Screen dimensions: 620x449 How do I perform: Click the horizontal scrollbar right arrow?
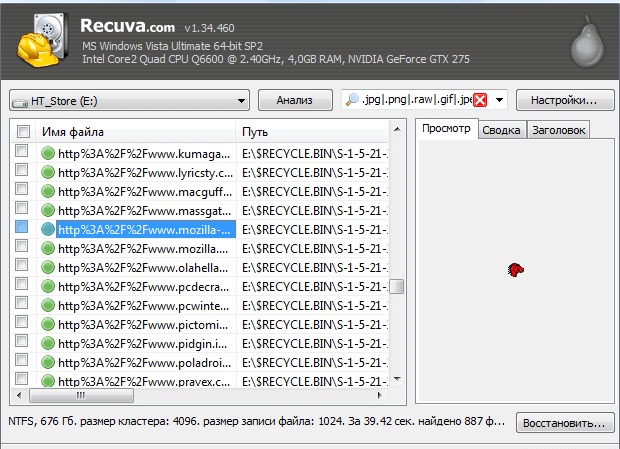click(380, 395)
